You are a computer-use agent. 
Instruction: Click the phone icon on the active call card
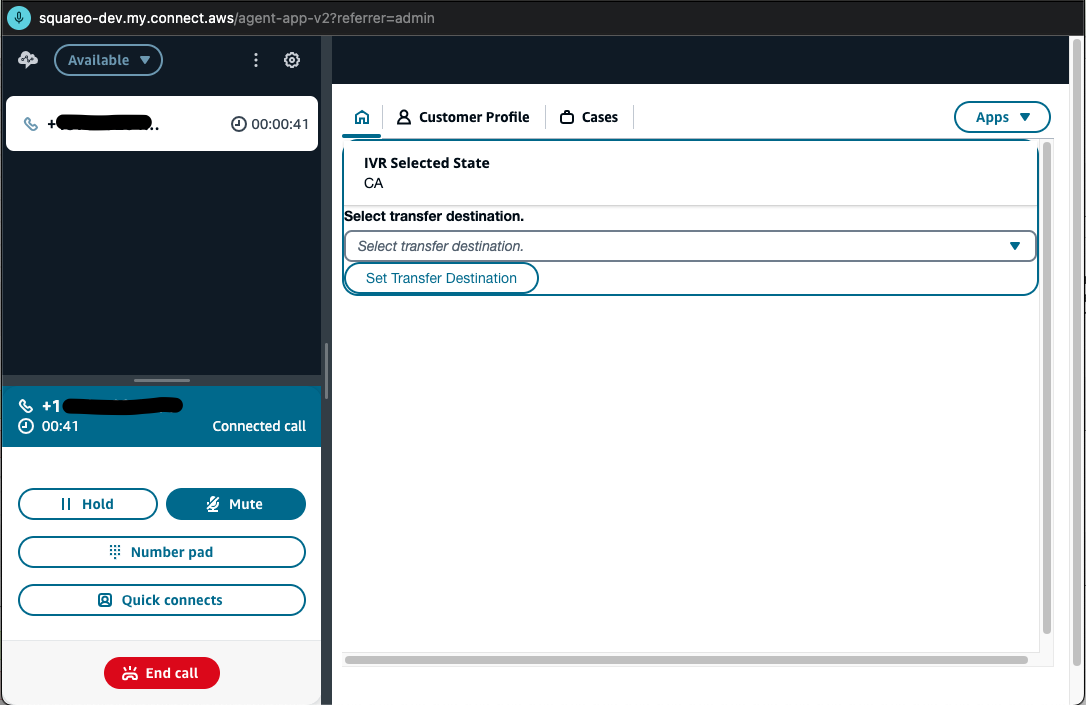pos(27,406)
